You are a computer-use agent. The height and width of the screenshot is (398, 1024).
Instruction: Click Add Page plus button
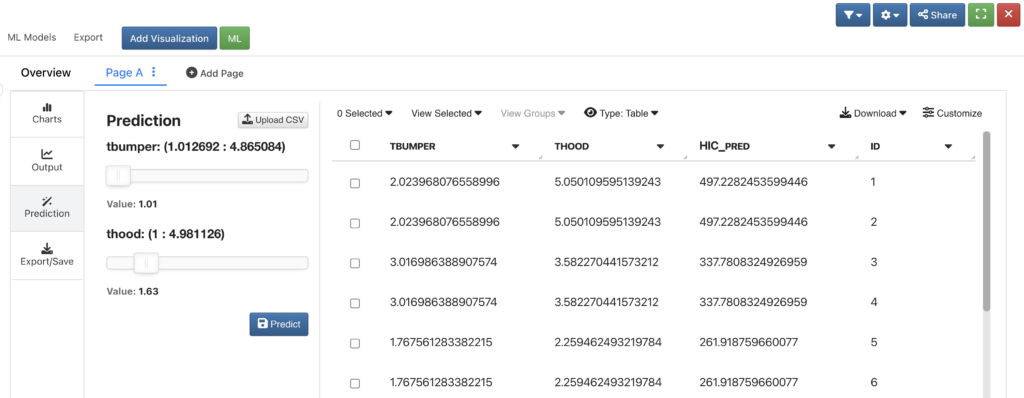(215, 73)
